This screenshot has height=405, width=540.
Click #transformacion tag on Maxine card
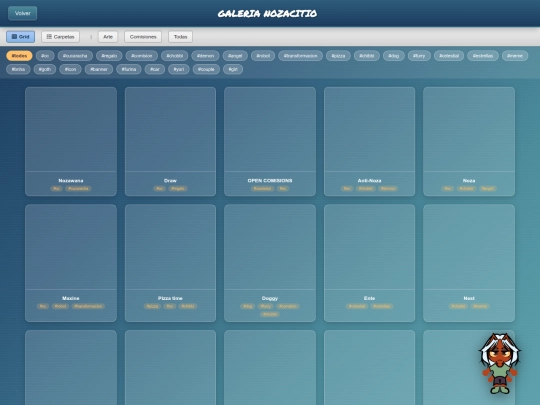88,306
